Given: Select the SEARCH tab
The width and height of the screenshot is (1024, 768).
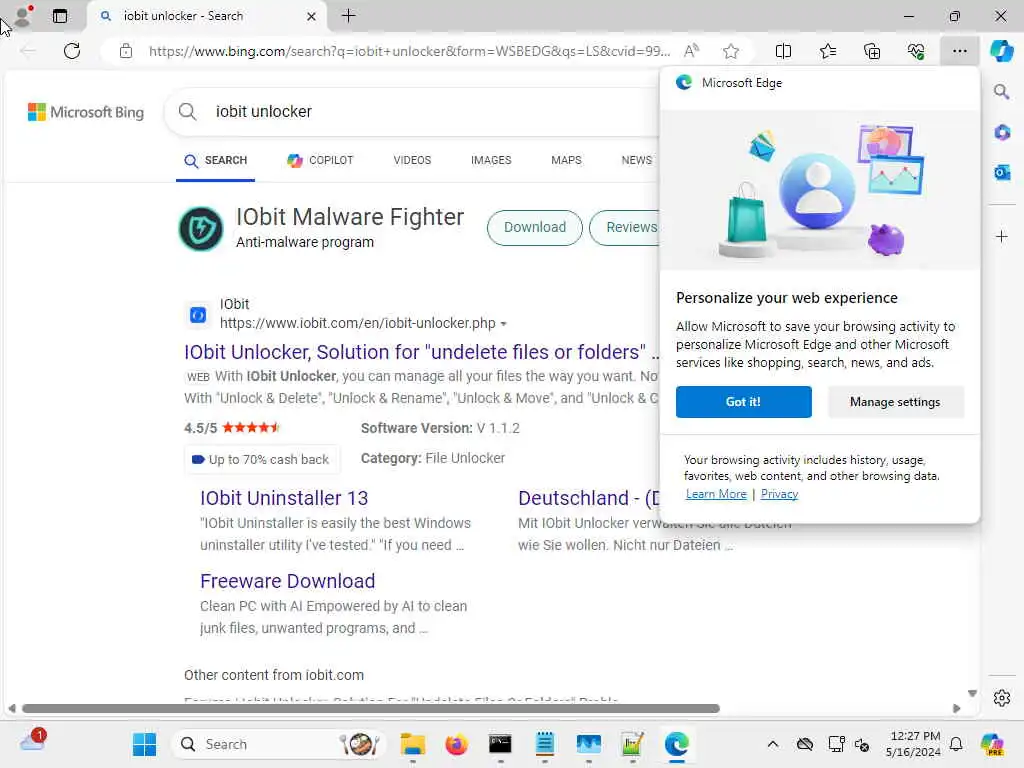Looking at the screenshot, I should coord(216,161).
